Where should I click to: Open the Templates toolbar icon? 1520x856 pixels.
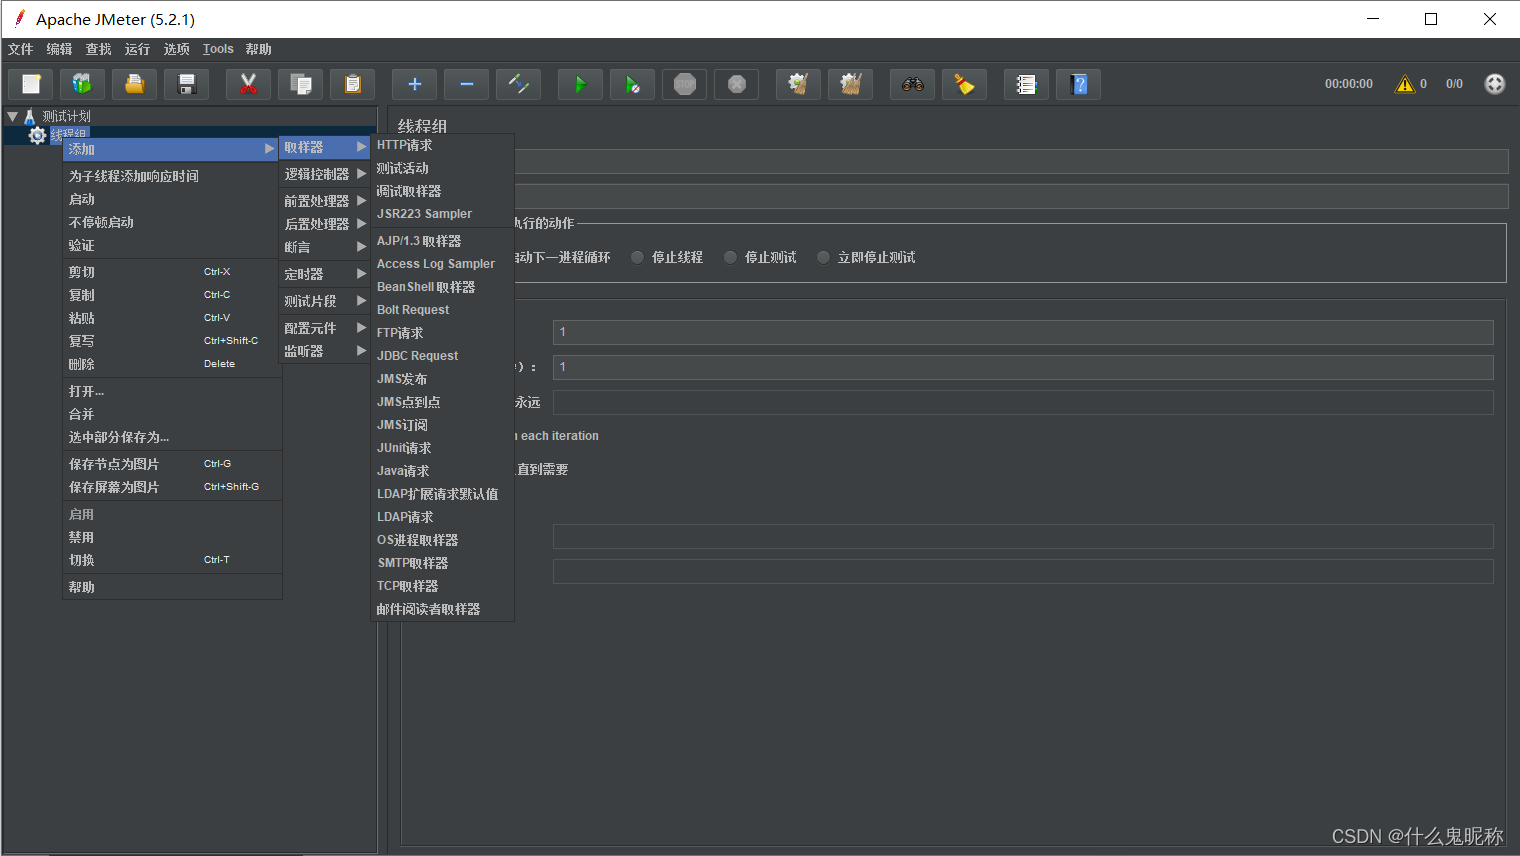click(83, 84)
